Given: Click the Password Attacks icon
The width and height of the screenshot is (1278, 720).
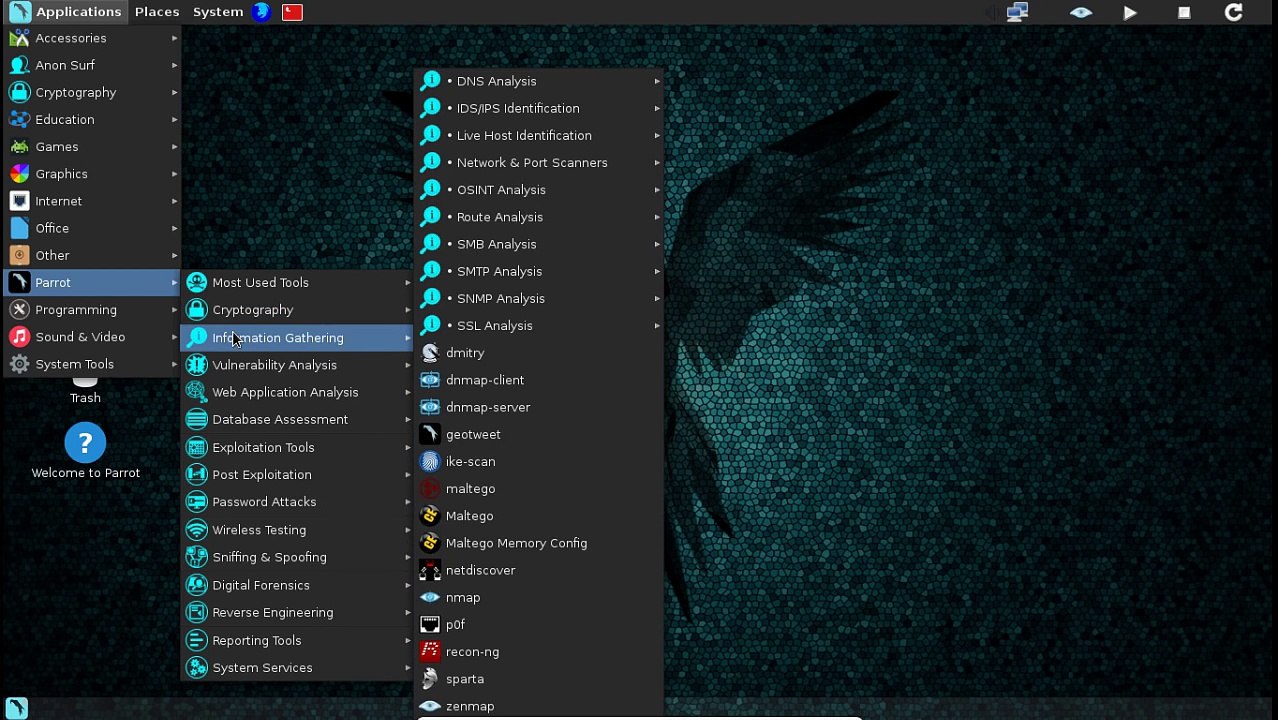Looking at the screenshot, I should click(197, 502).
